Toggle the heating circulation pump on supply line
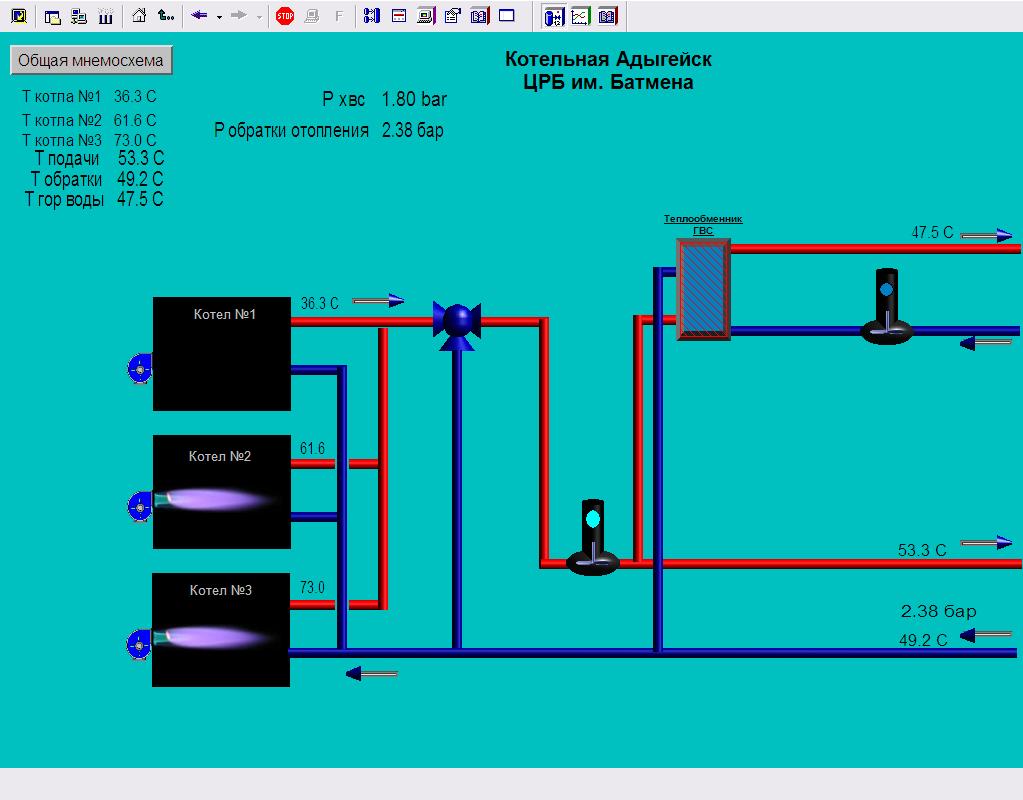Screen dimensions: 1023x800 (x=593, y=538)
